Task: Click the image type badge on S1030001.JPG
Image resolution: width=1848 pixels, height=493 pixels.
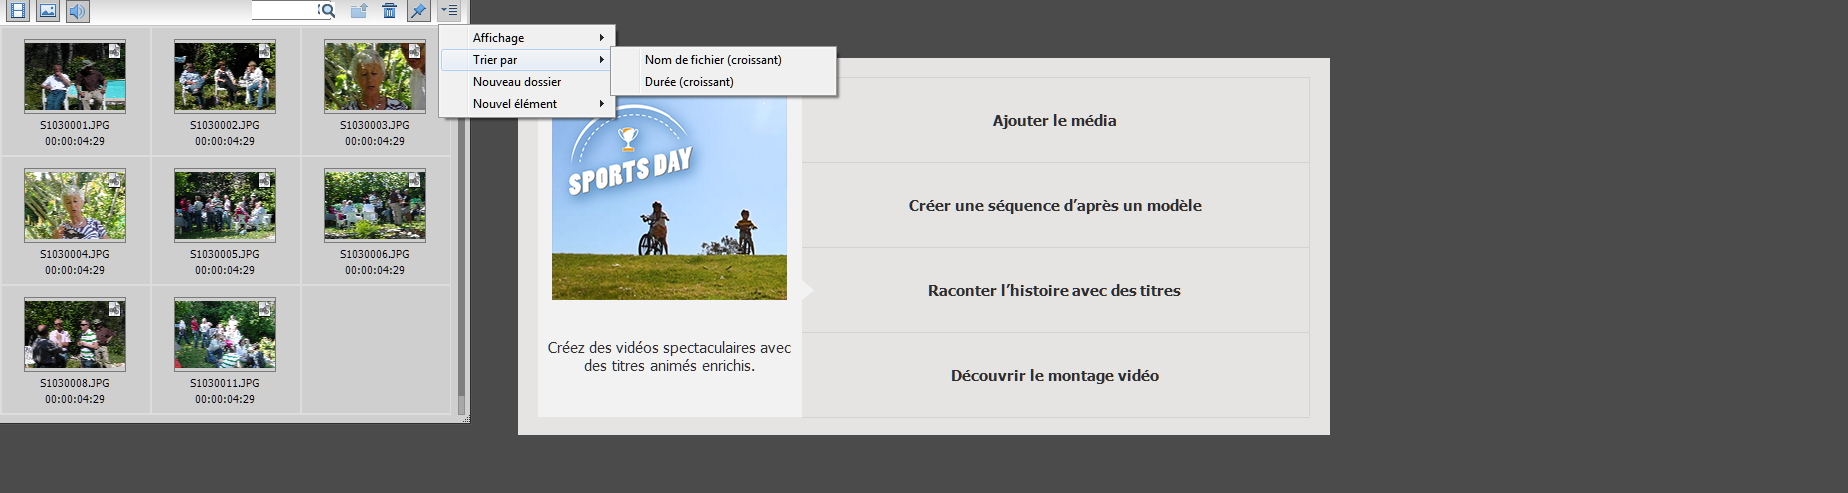Action: 115,51
